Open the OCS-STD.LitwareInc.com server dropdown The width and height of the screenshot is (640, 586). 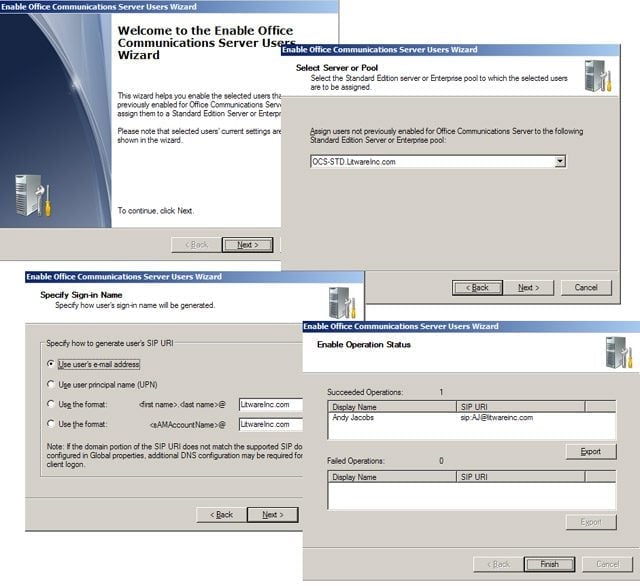pos(560,161)
